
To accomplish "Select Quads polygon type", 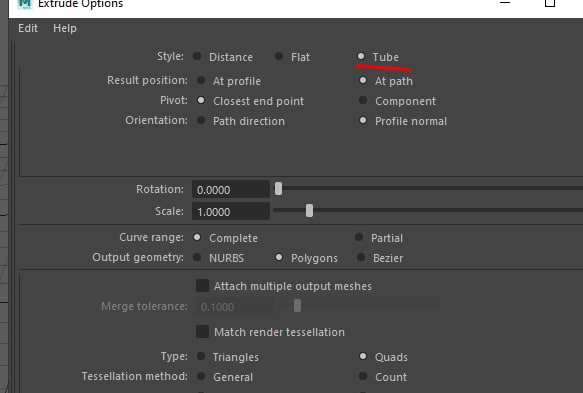I will pyautogui.click(x=363, y=356).
